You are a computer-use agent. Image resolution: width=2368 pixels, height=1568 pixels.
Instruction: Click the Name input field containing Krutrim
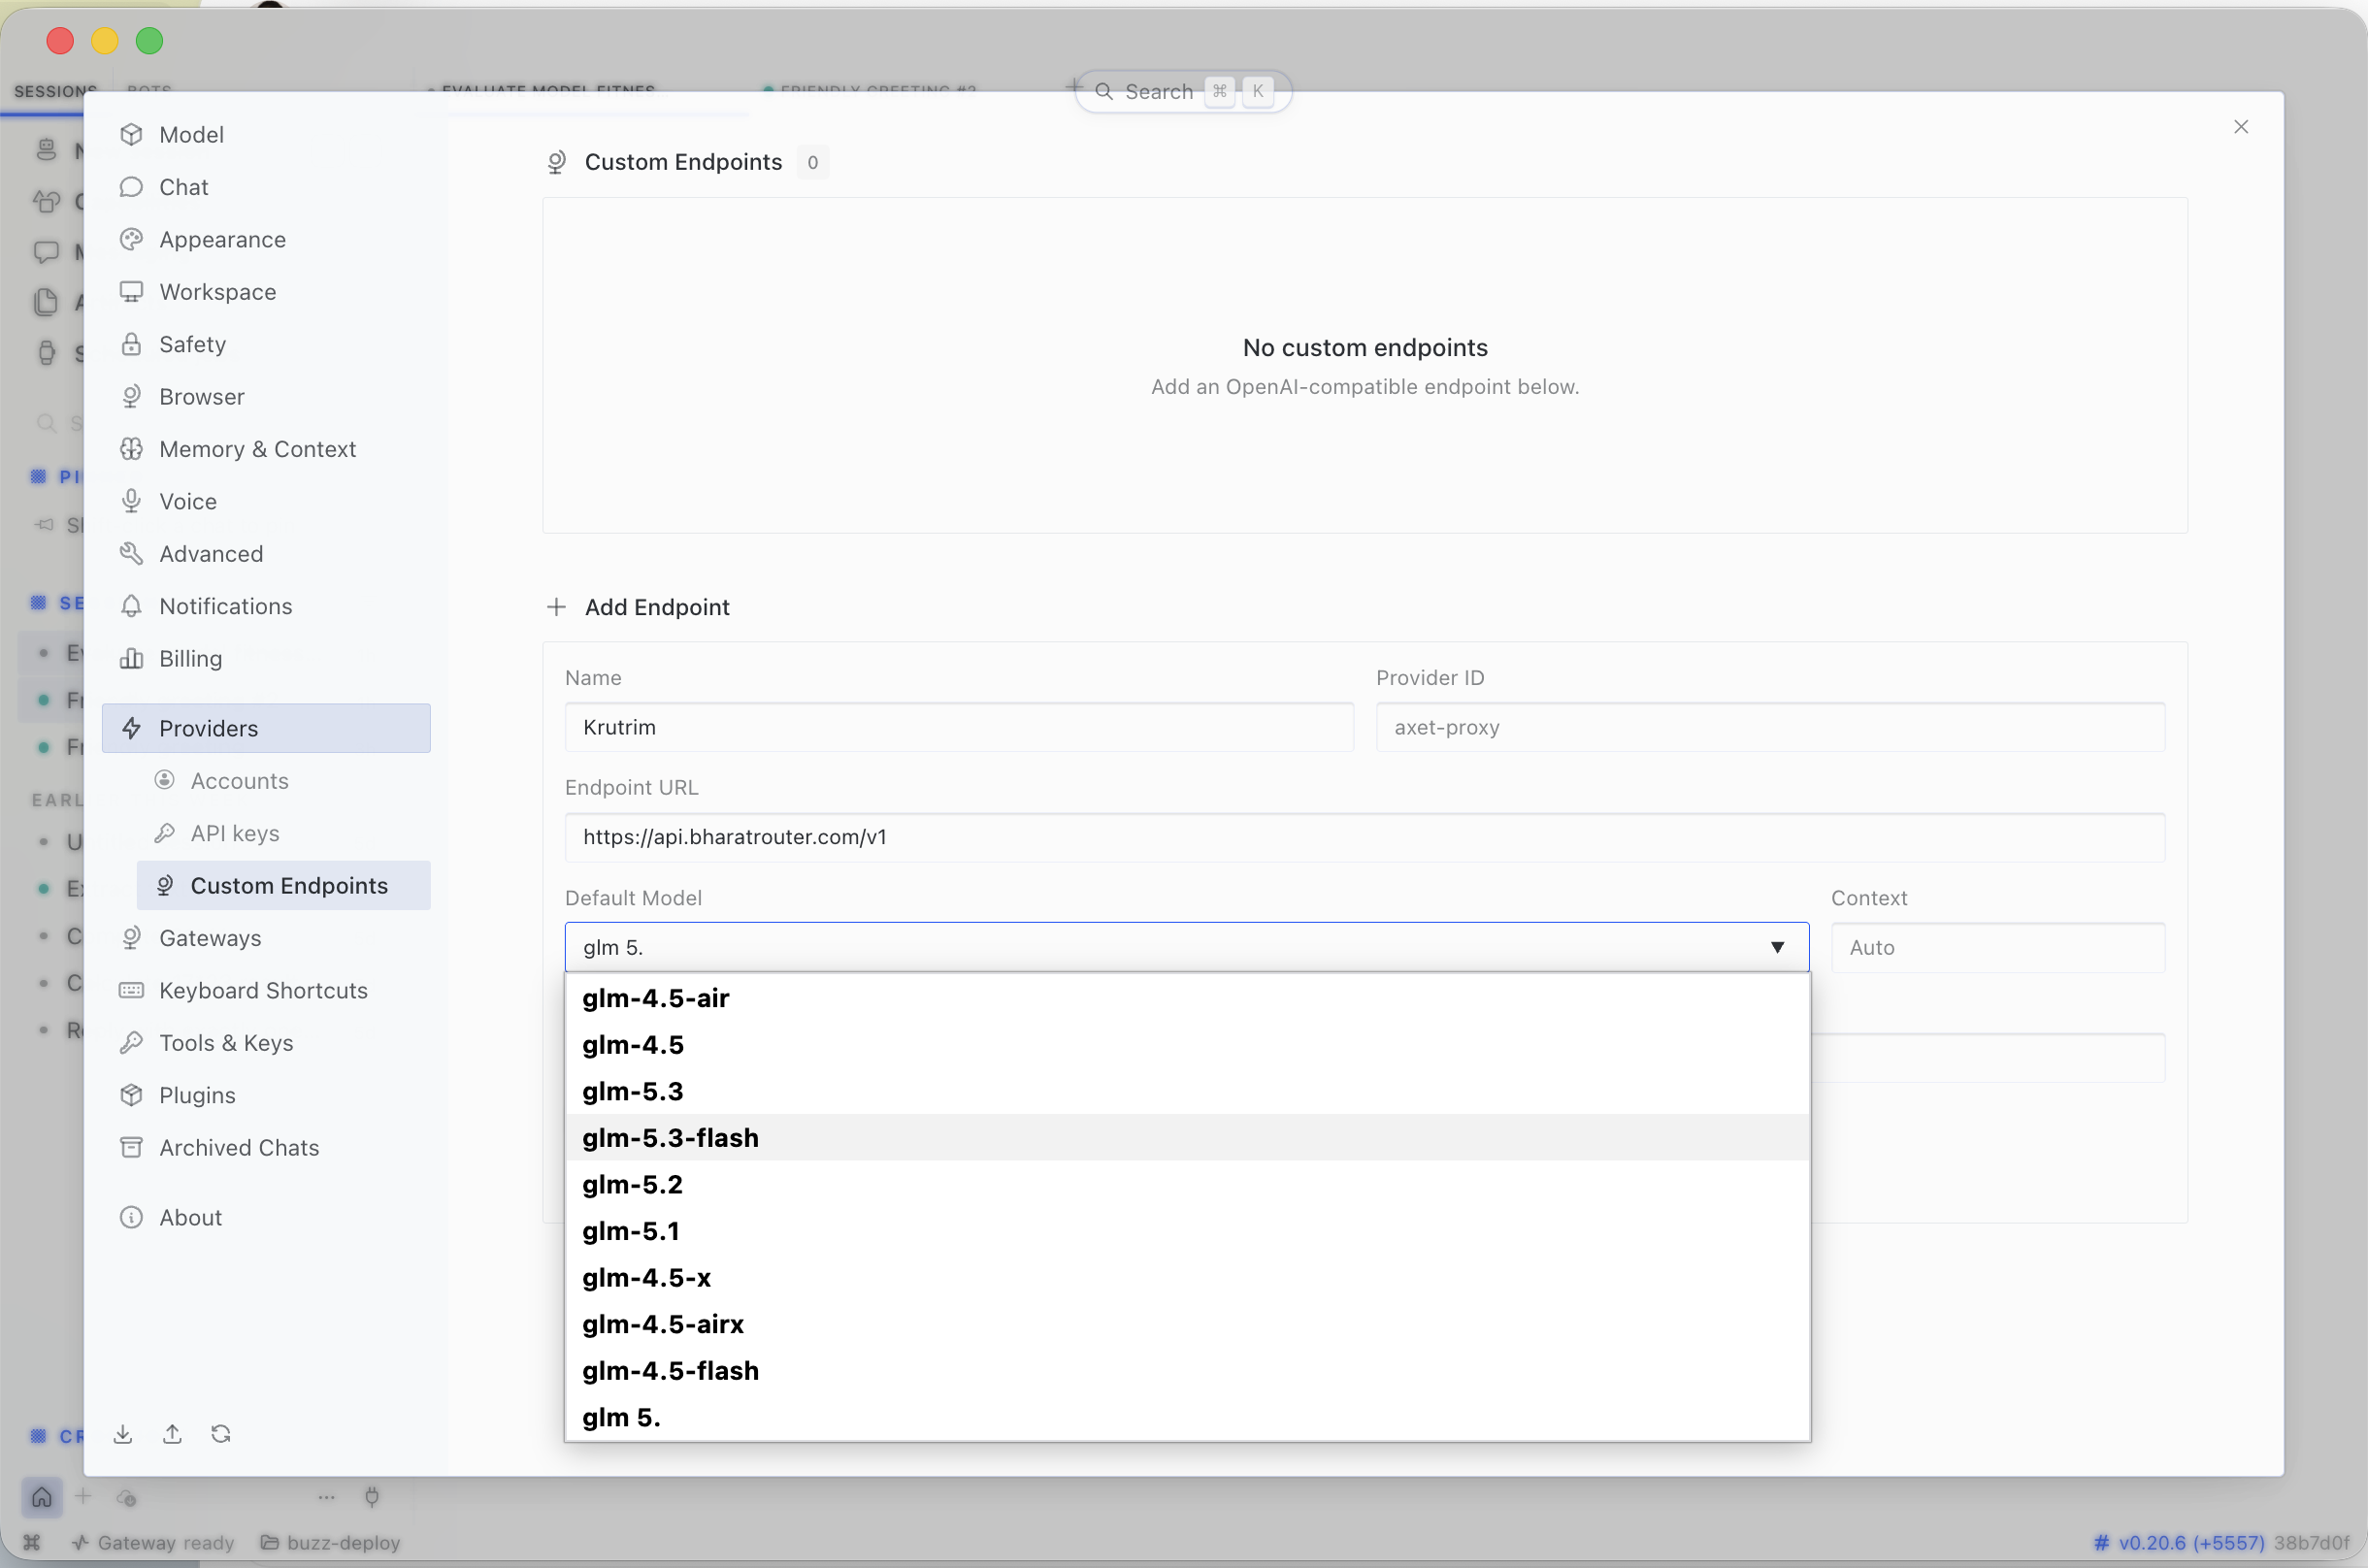(959, 727)
